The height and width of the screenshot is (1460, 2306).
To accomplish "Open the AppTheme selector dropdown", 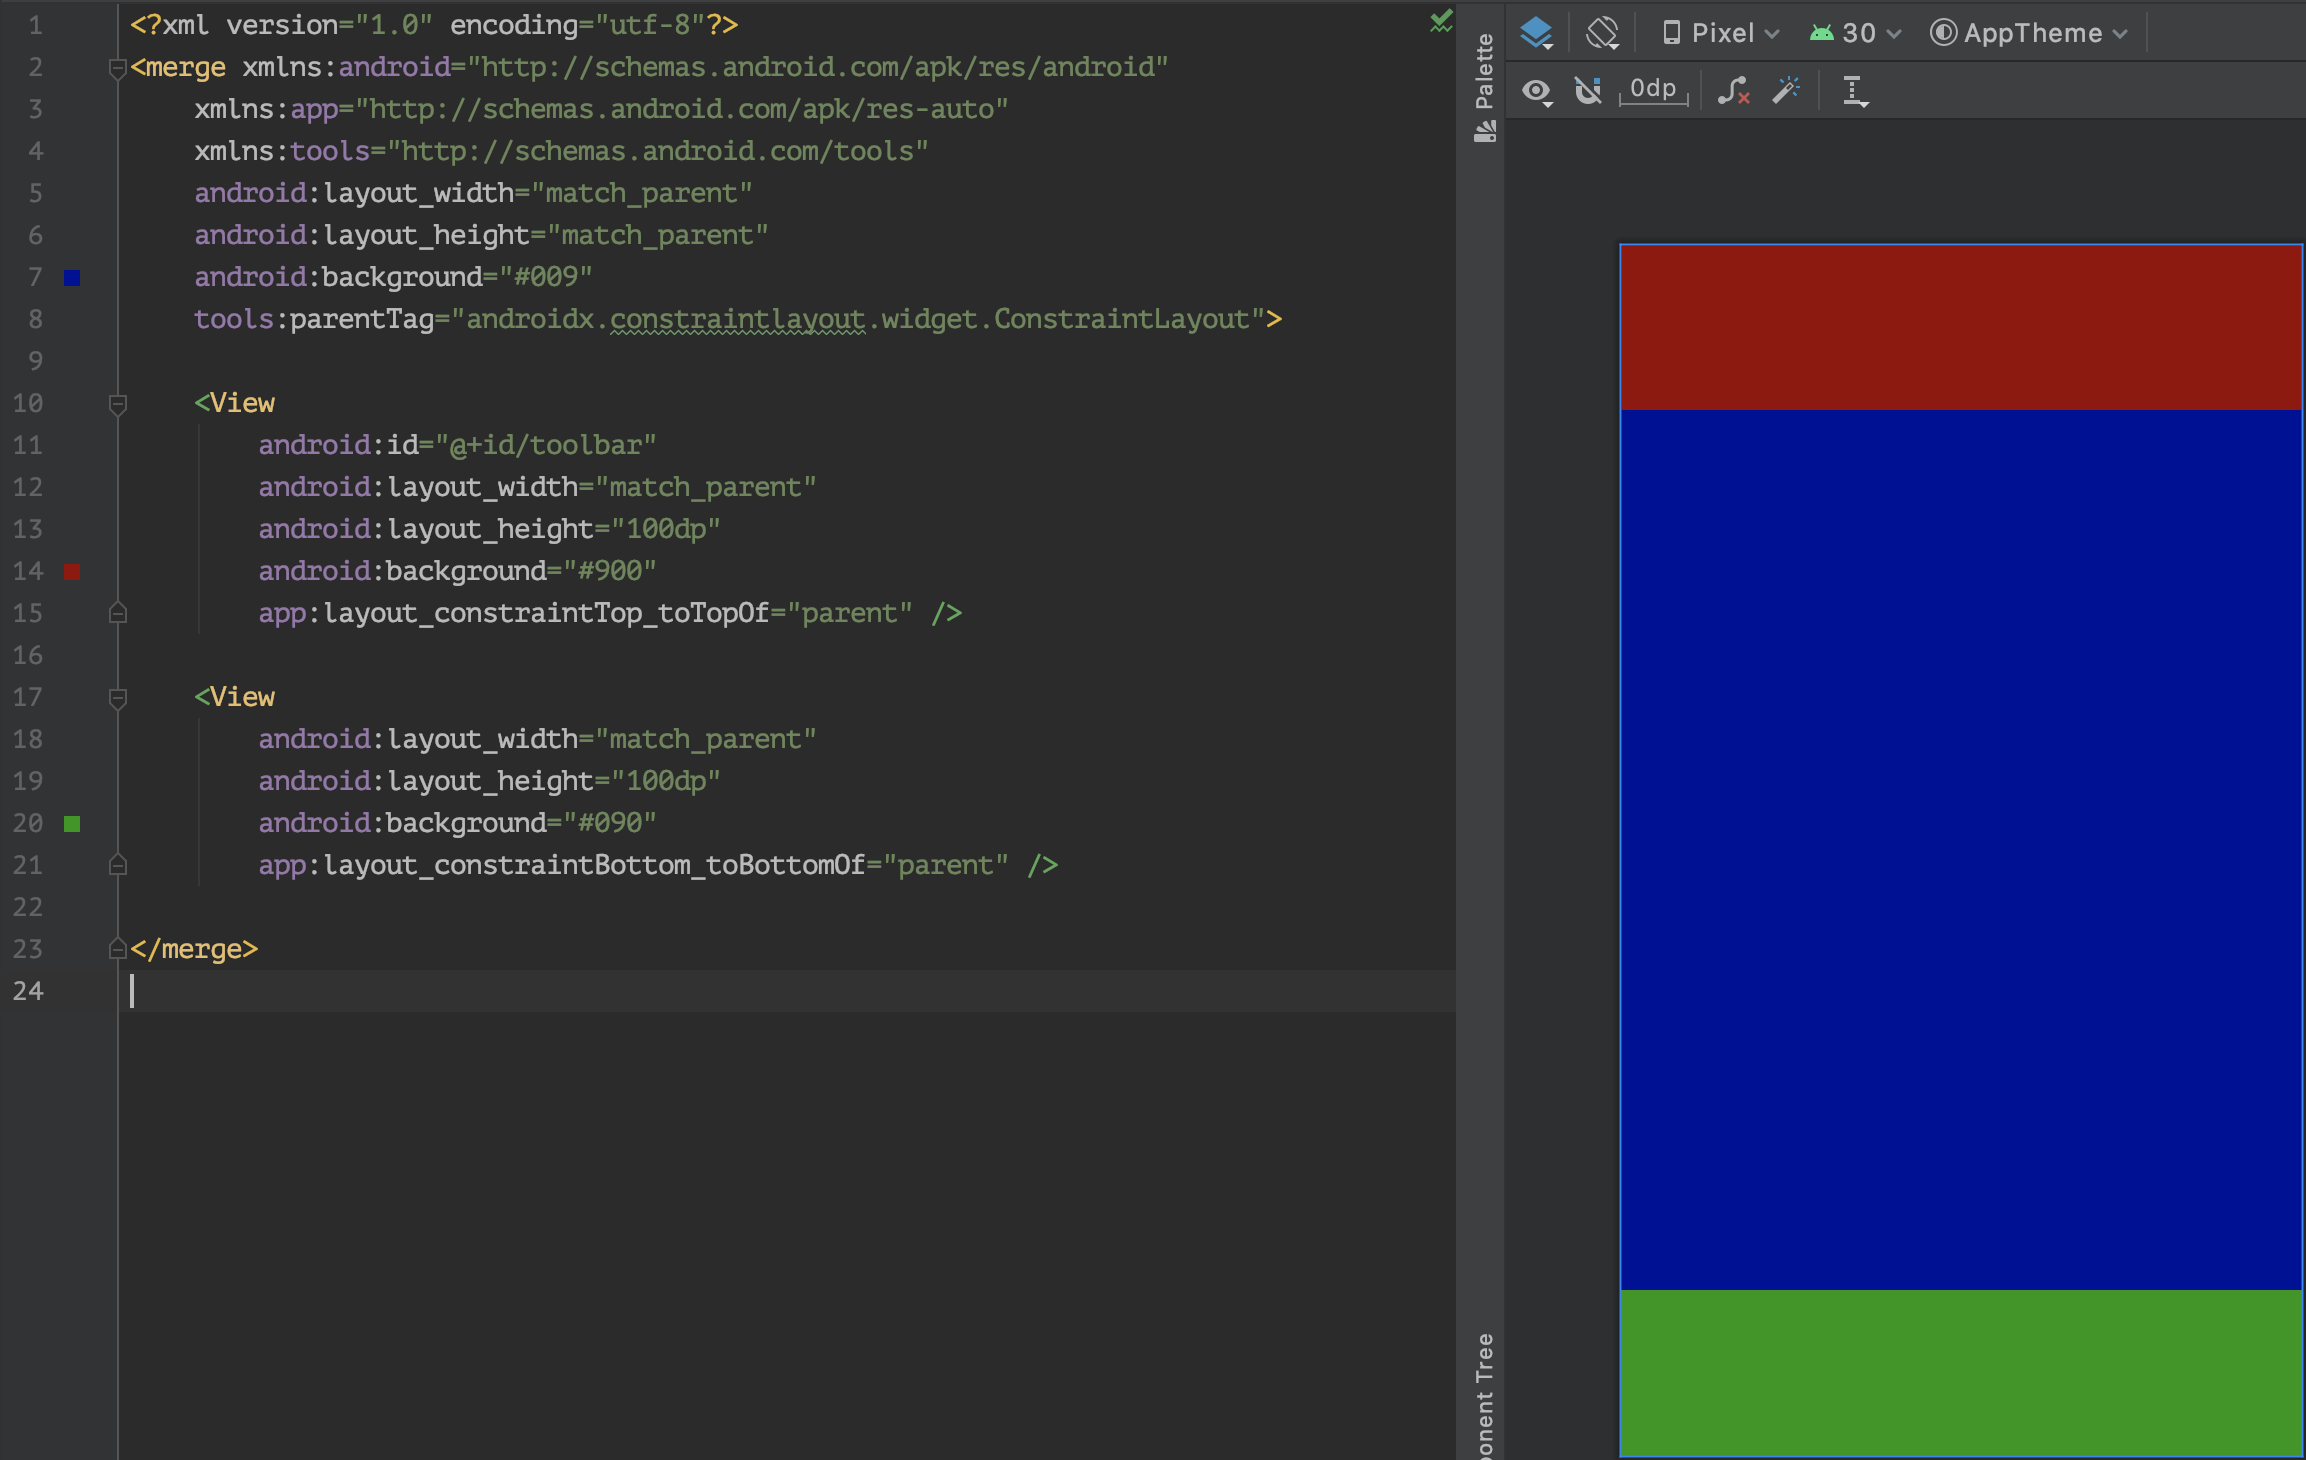I will click(2028, 33).
